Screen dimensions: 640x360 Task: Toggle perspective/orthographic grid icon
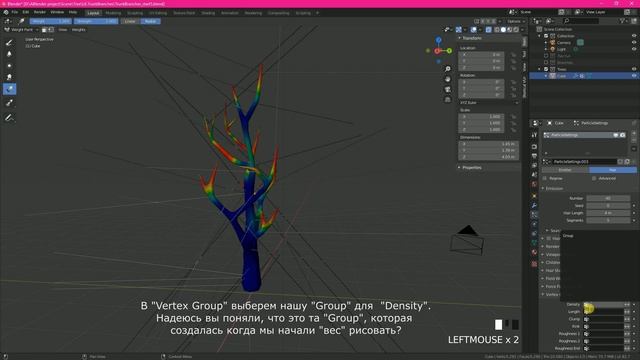[448, 100]
